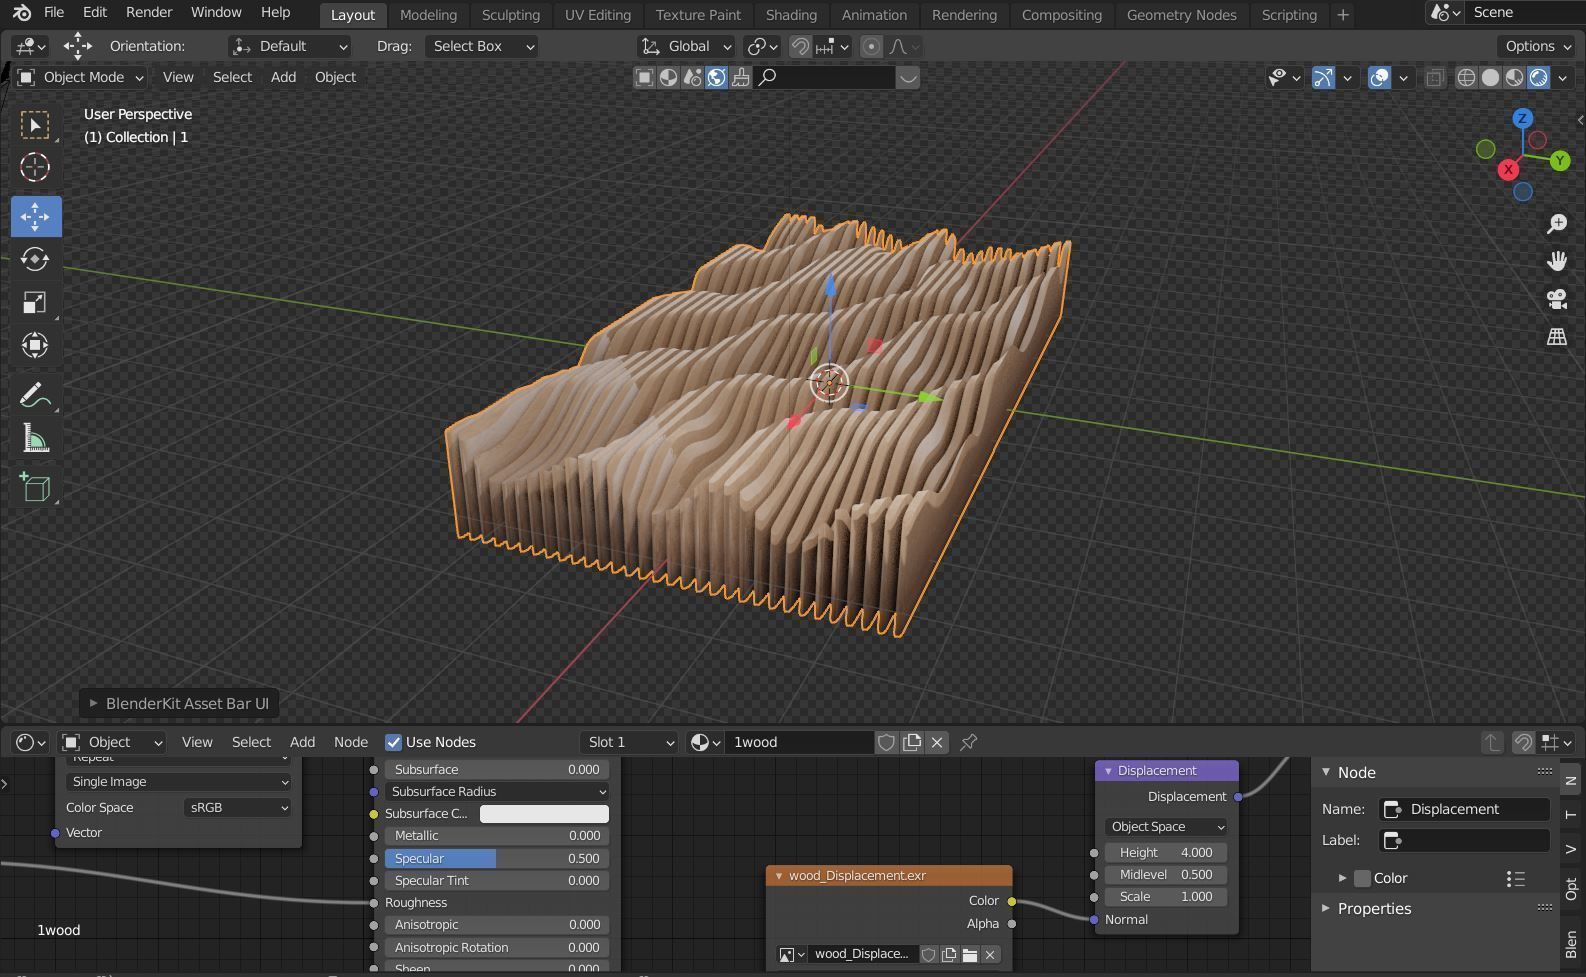Screen dimensions: 1586x977
Task: Add a new workspace tab
Action: coord(1343,15)
